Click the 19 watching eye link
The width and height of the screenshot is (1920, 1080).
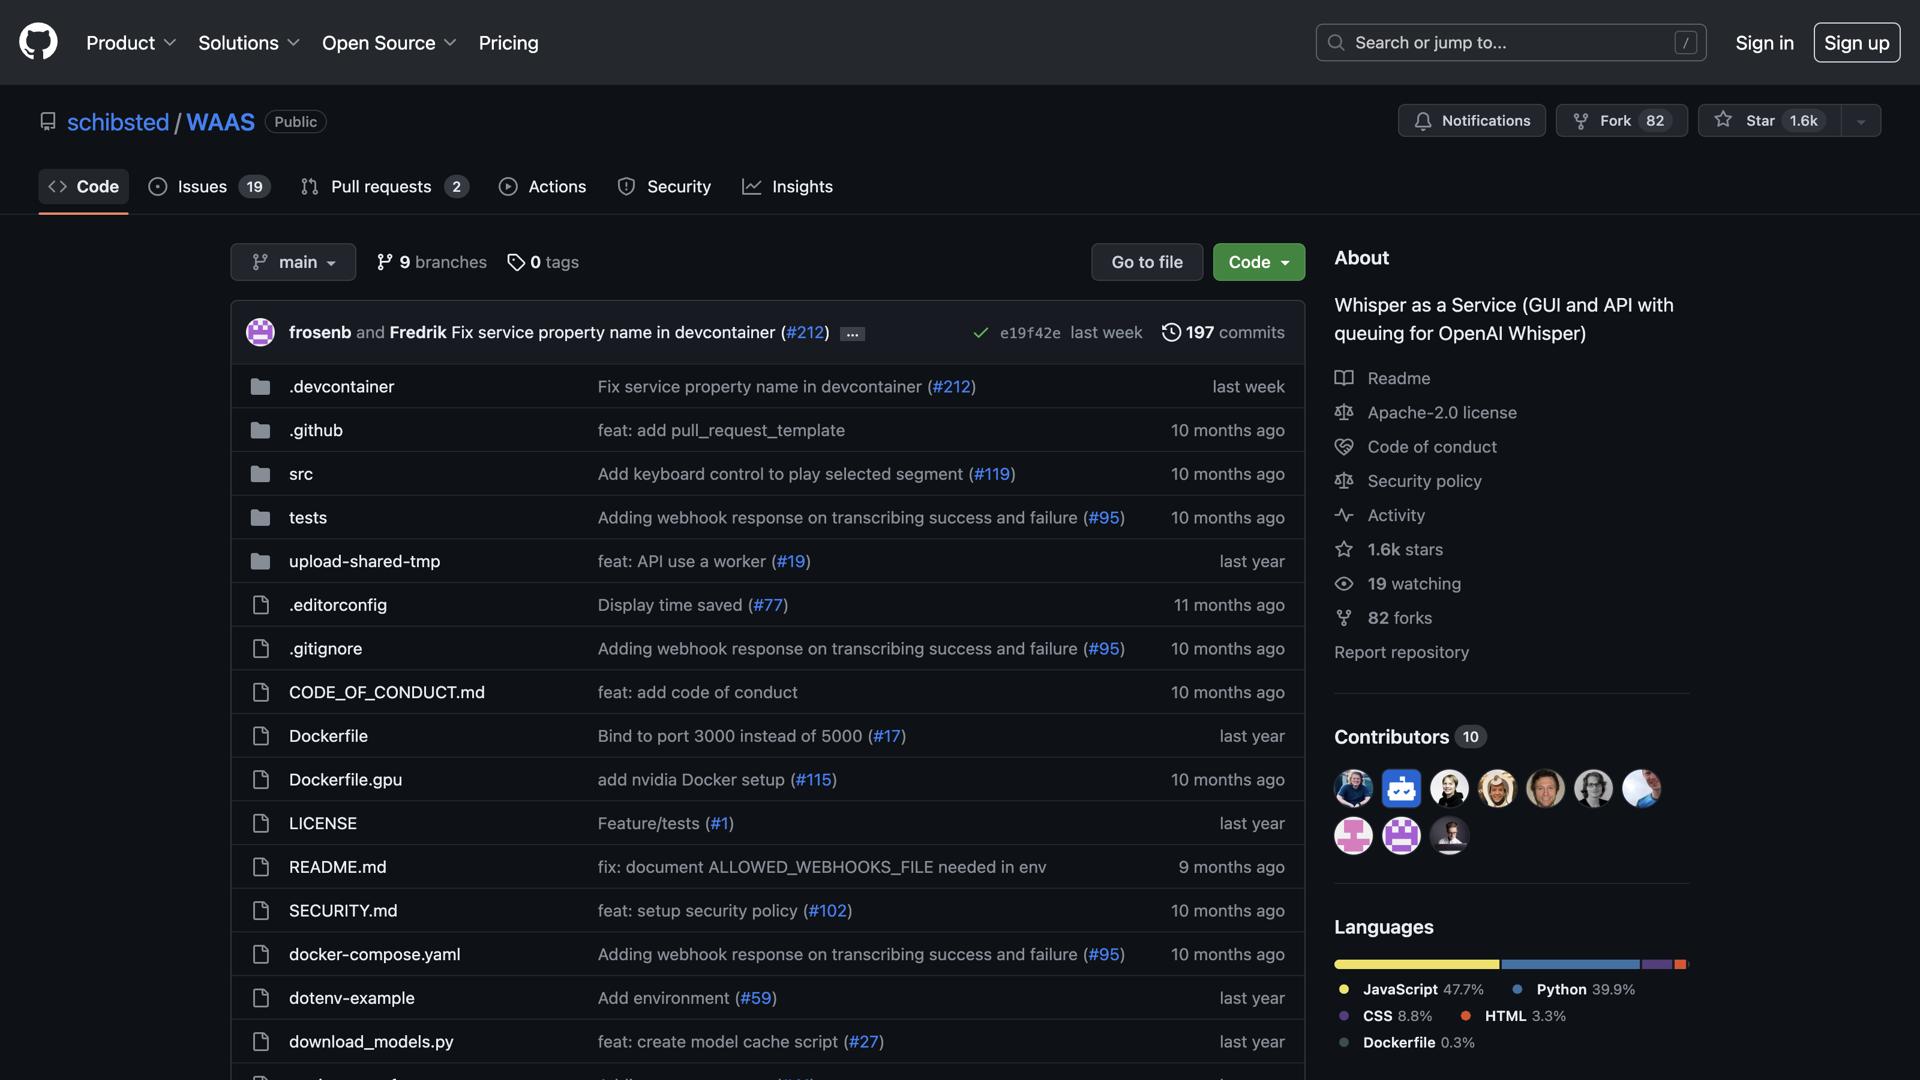(x=1413, y=584)
